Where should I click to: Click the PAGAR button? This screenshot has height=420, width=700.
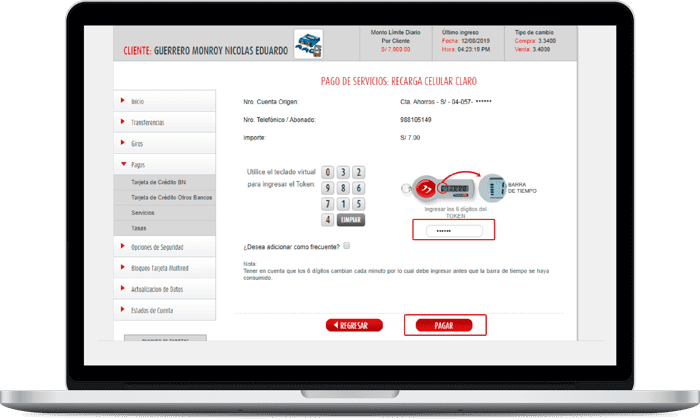point(444,325)
